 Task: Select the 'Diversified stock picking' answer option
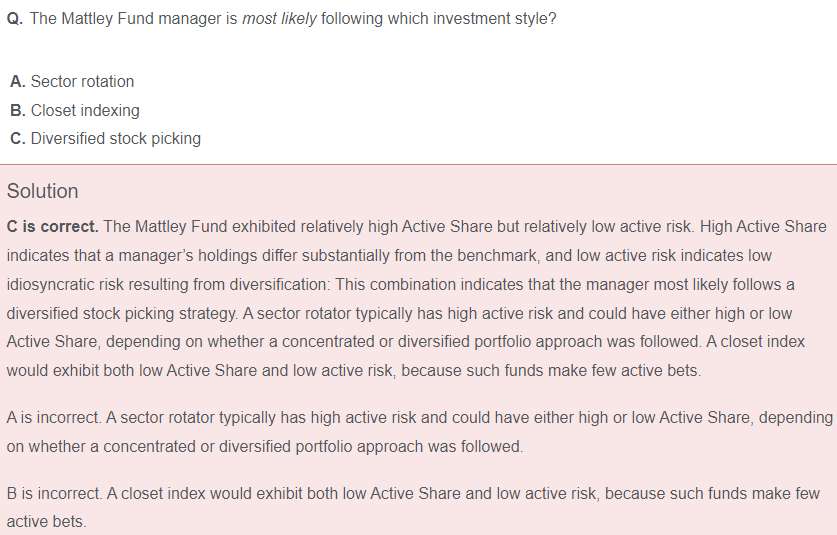116,139
